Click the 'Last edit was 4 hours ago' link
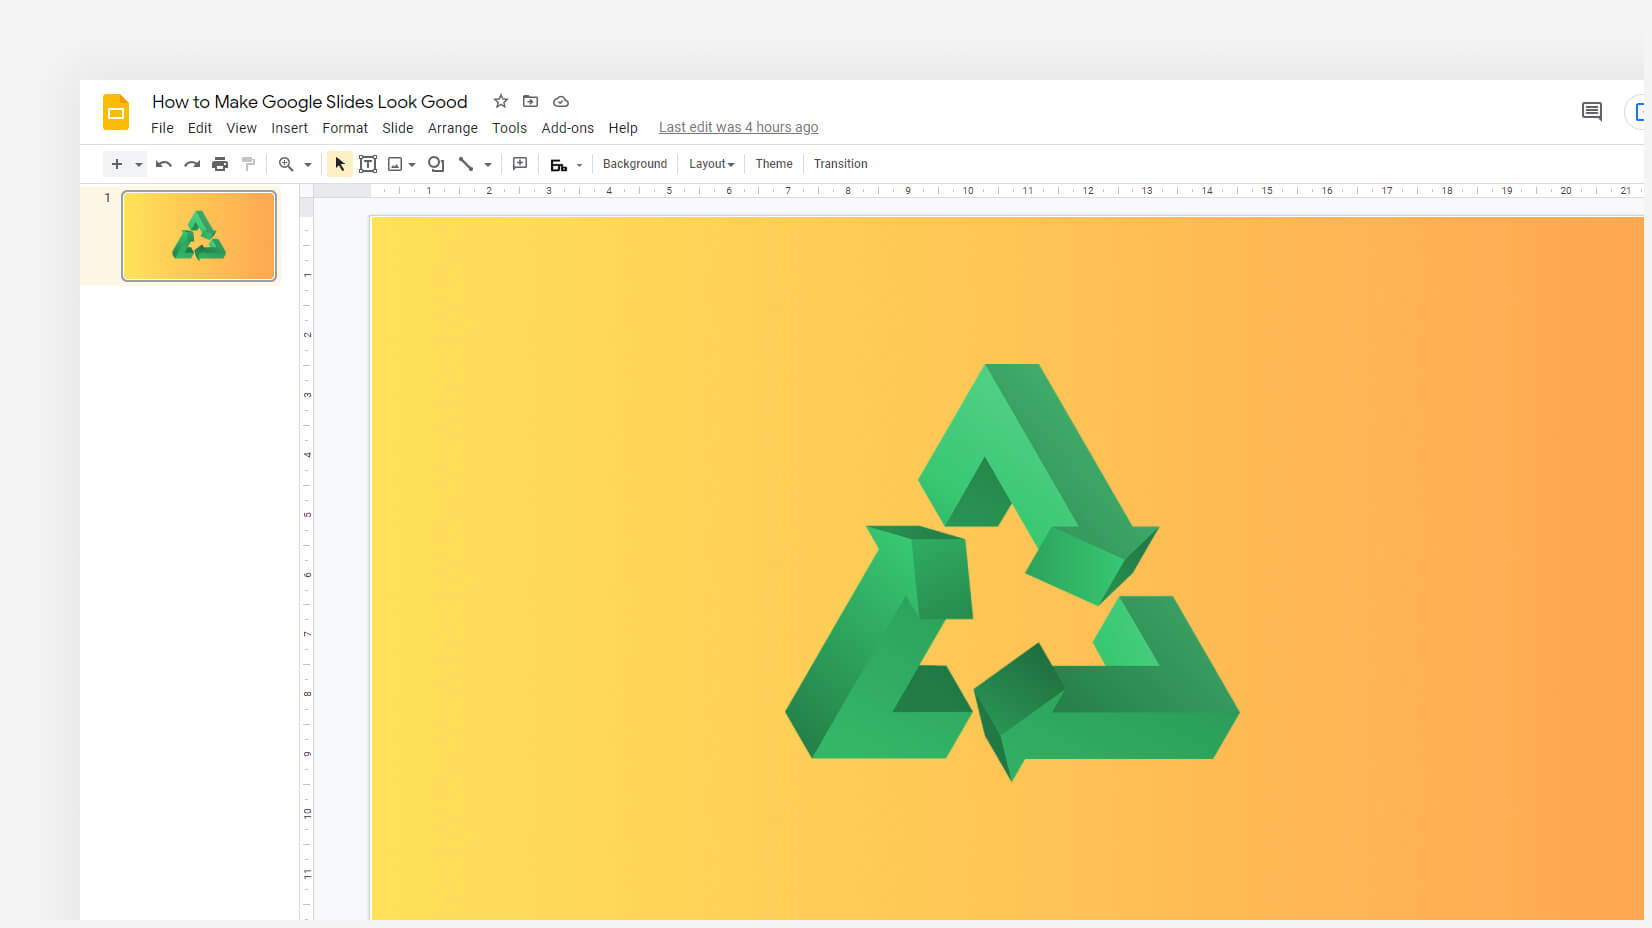Image resolution: width=1652 pixels, height=928 pixels. pos(738,127)
